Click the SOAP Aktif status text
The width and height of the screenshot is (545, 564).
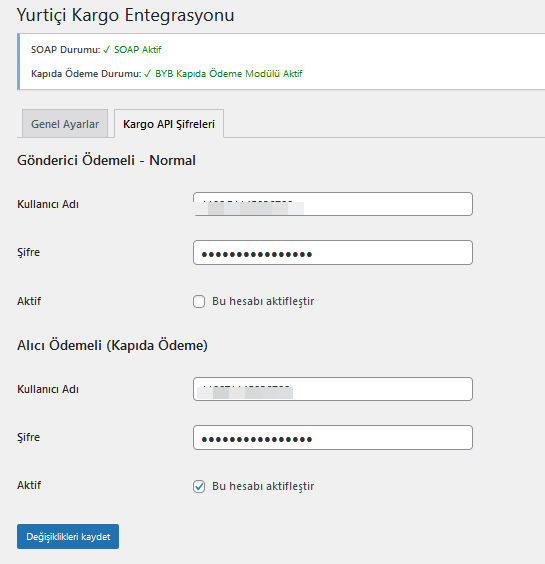(138, 50)
